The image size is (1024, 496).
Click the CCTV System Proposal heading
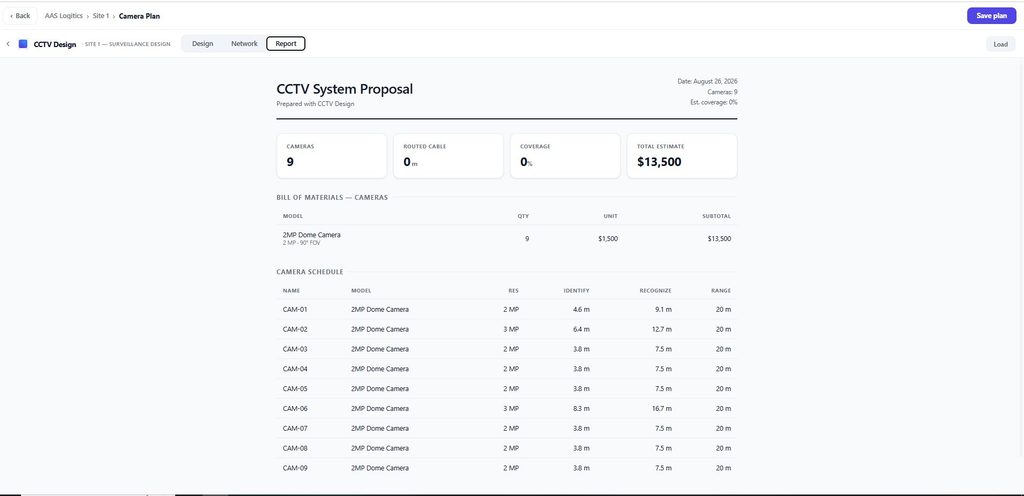344,89
